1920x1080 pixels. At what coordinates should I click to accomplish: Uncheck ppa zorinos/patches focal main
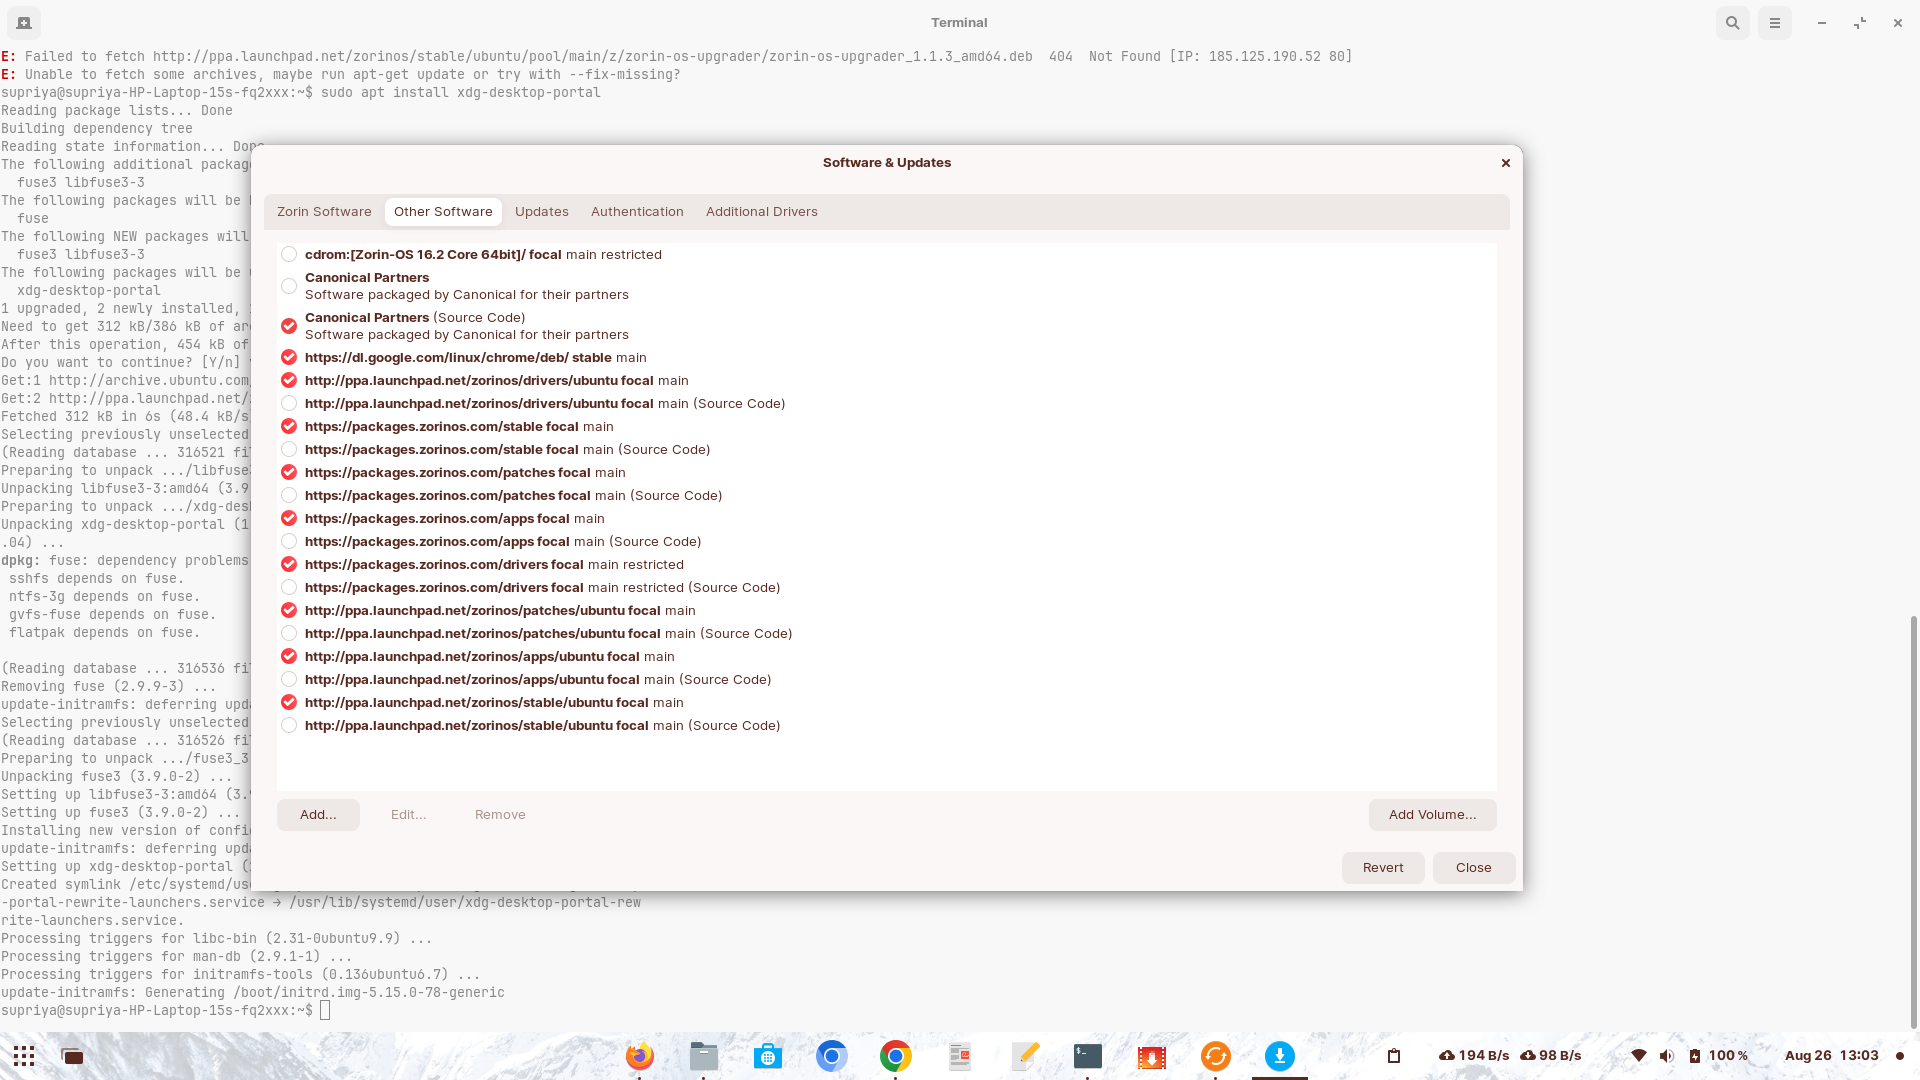[289, 611]
